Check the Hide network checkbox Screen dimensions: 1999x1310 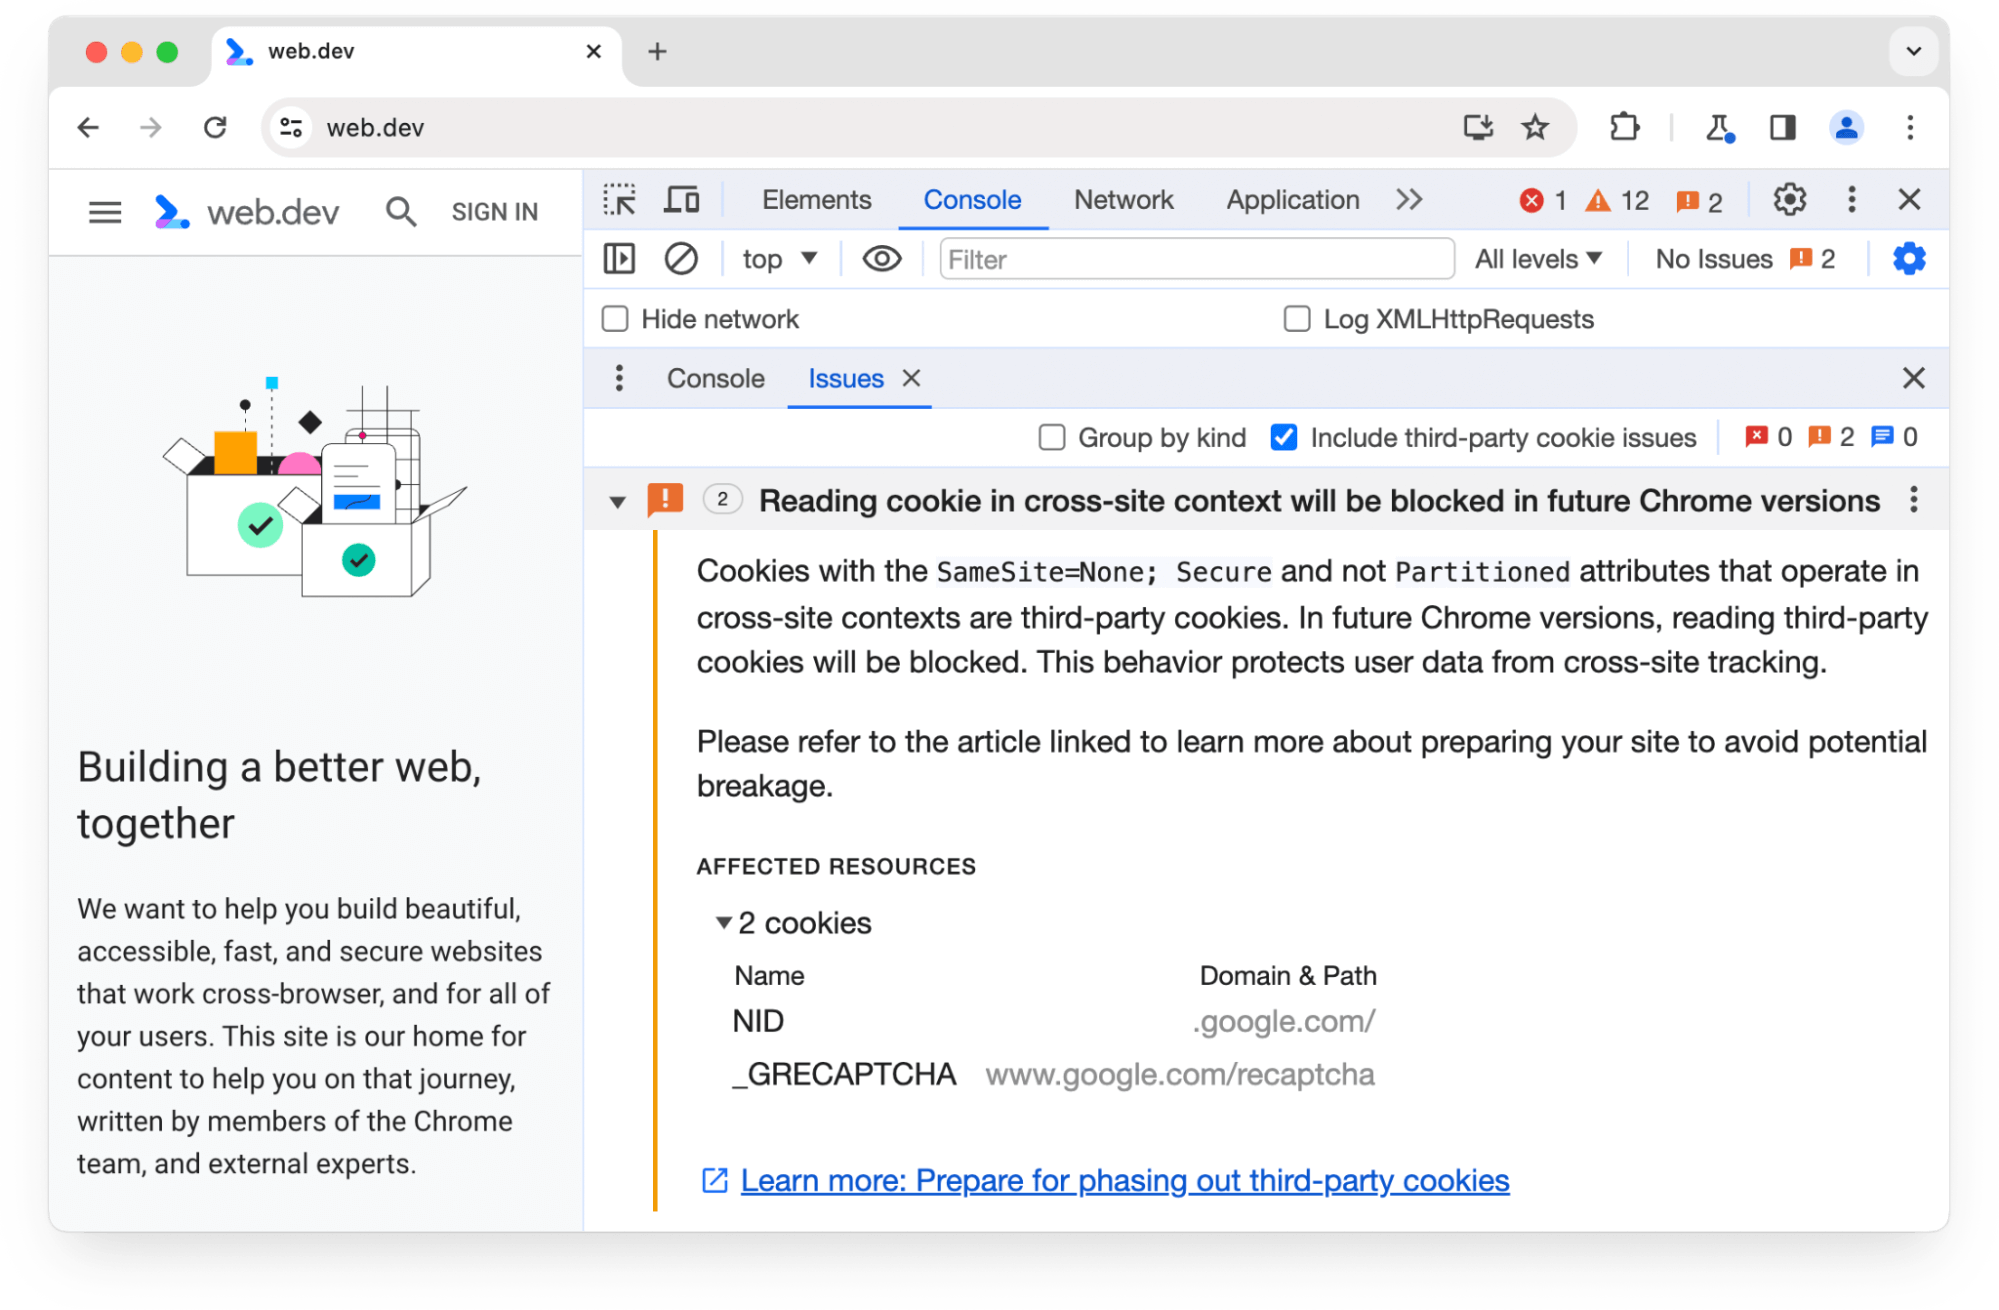[x=615, y=319]
